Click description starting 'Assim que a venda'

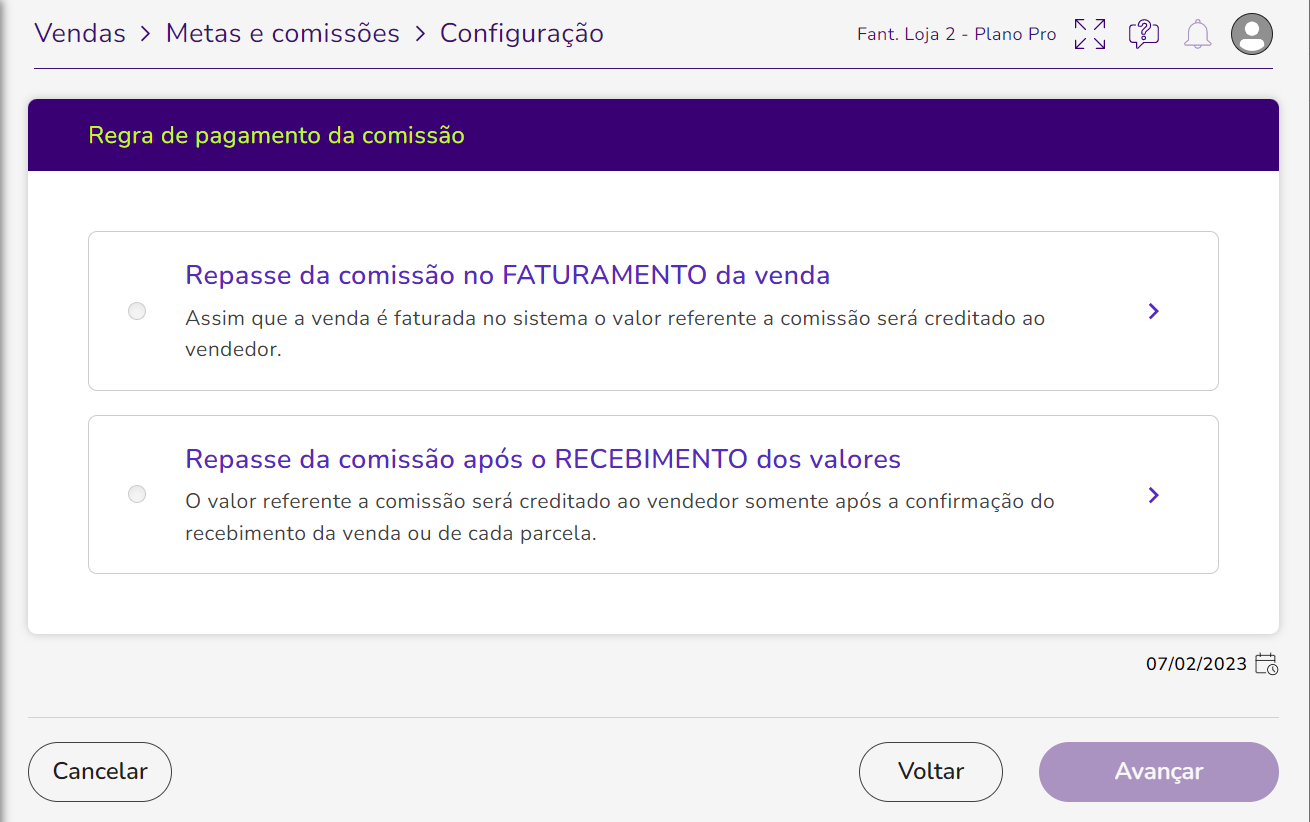pos(615,334)
